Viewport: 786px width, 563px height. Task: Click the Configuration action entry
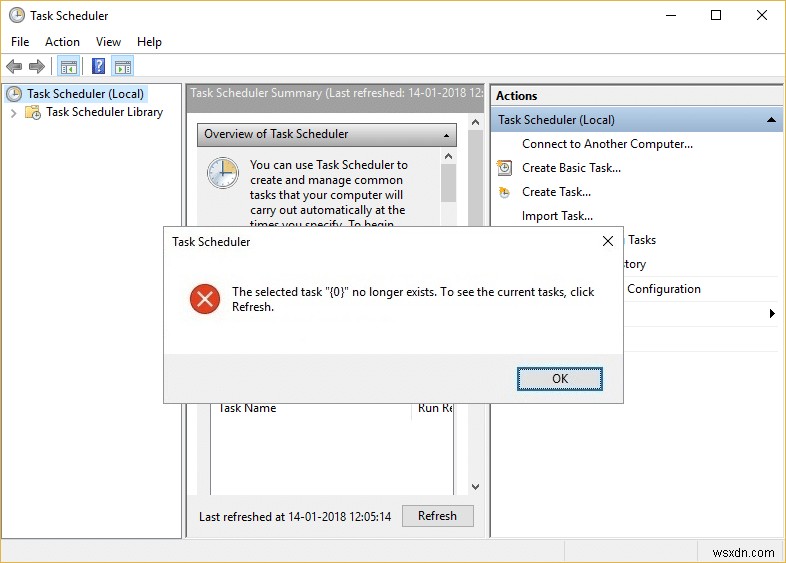click(x=664, y=289)
